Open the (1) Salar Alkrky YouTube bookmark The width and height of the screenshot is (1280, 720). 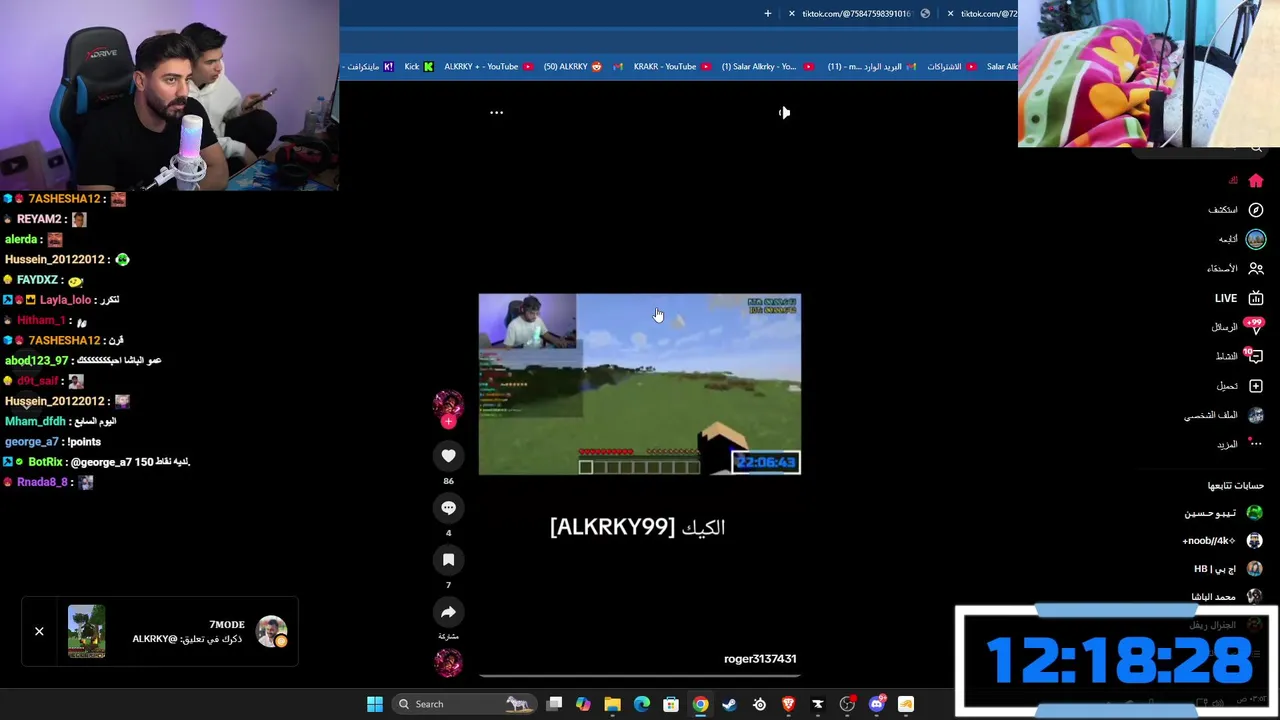(766, 67)
